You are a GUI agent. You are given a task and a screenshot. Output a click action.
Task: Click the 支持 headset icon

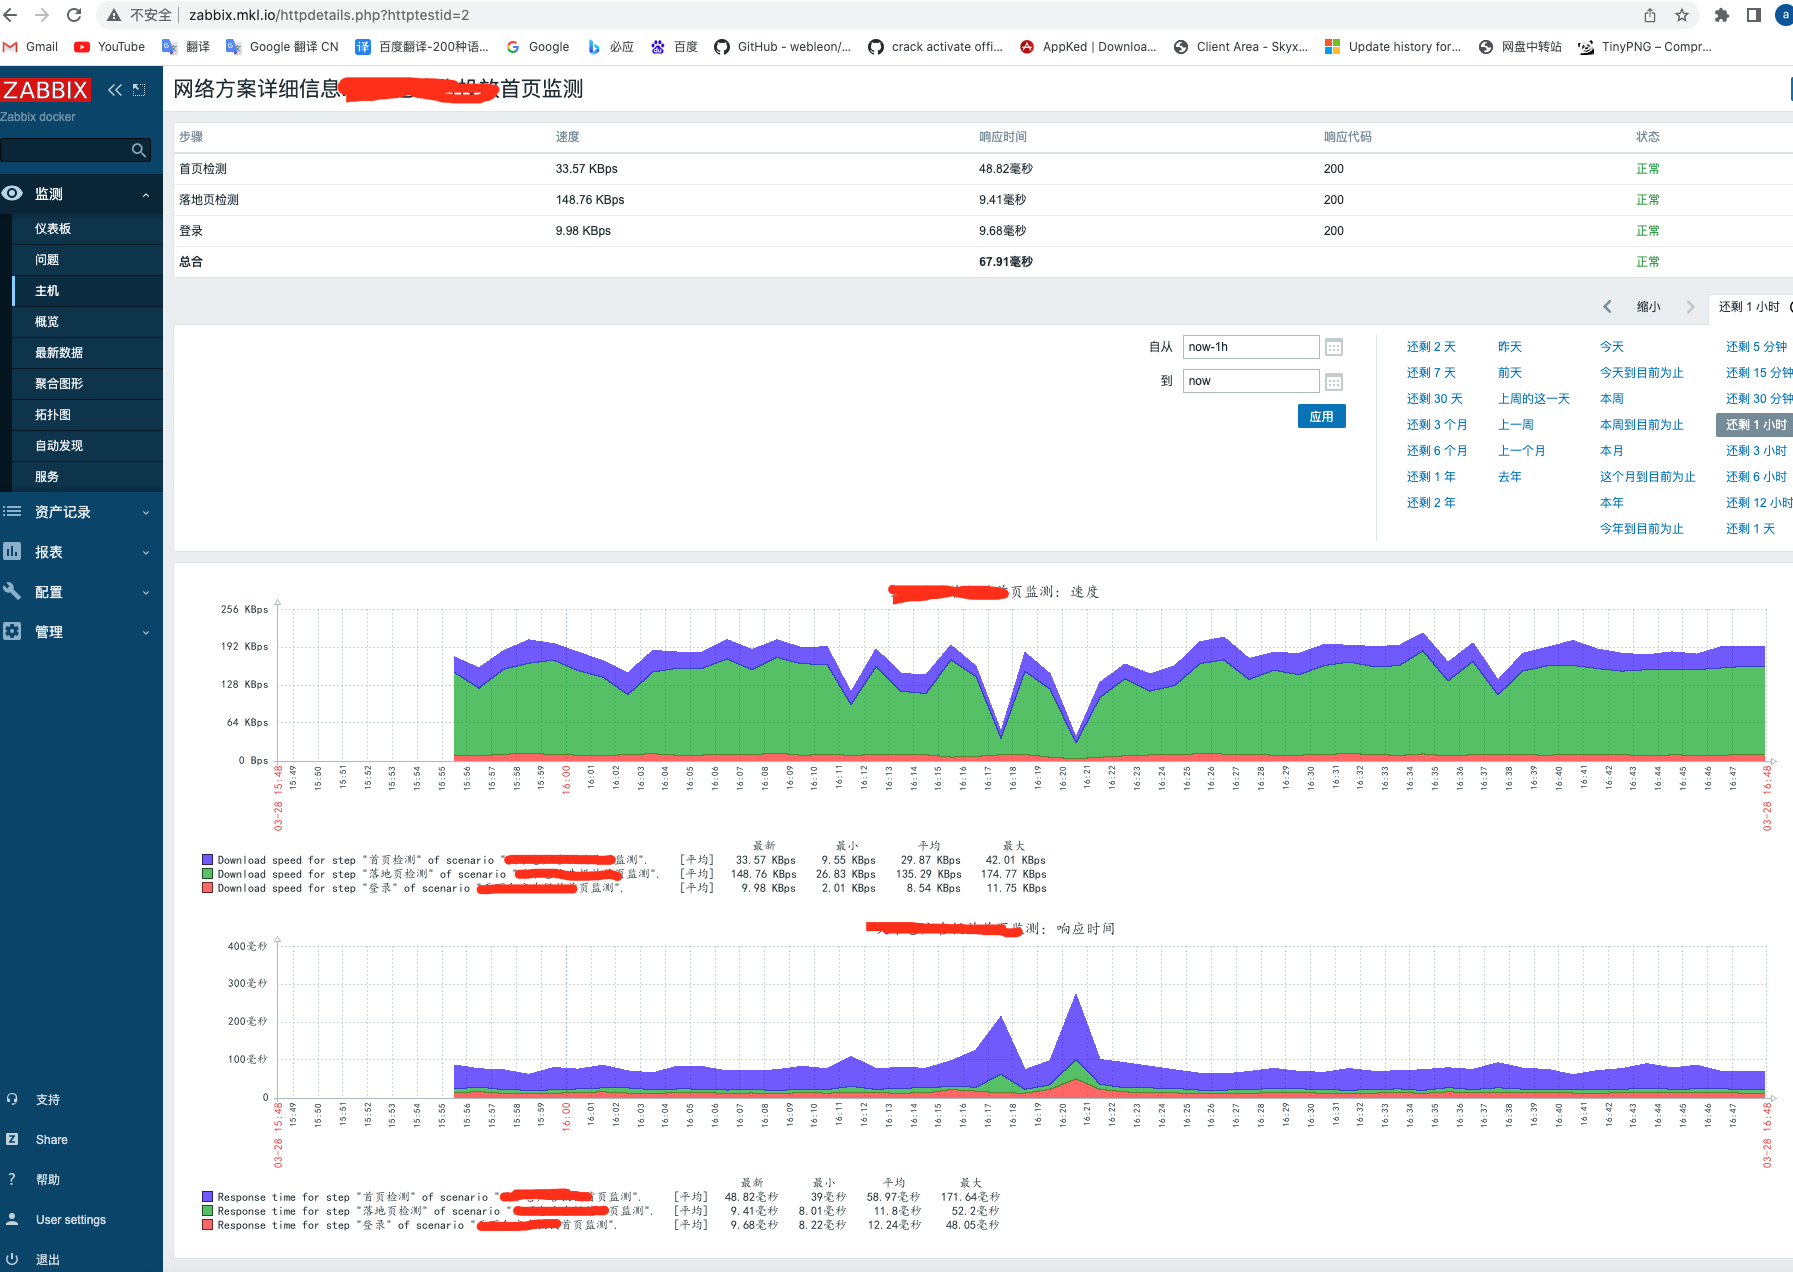[12, 1099]
